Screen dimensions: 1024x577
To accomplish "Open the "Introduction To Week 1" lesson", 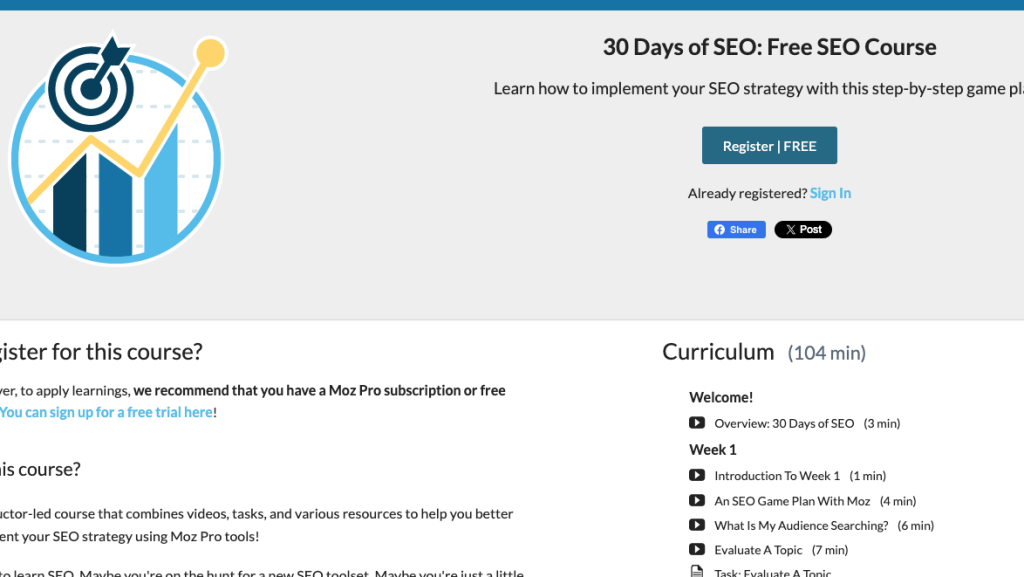I will point(778,475).
